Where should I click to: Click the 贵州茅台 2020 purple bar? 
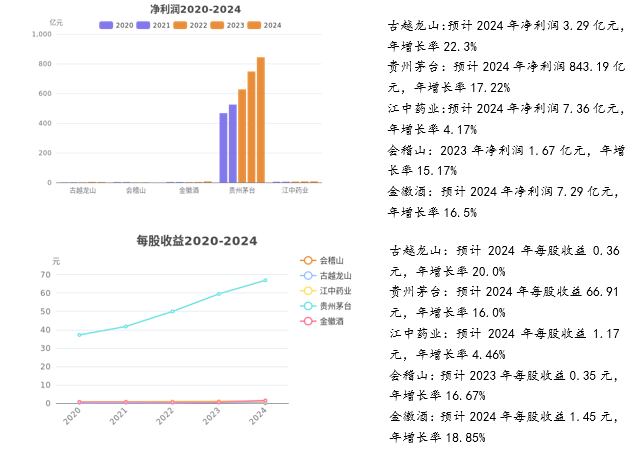[223, 148]
